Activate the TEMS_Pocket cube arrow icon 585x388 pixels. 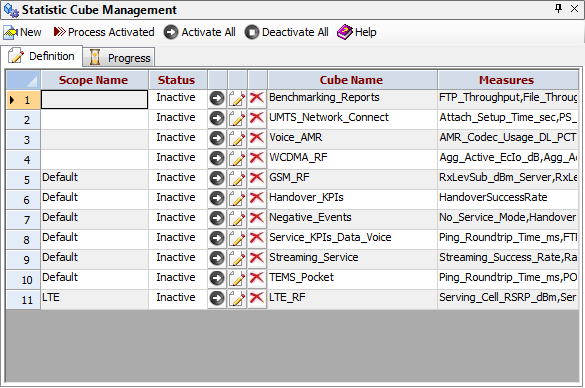[217, 278]
